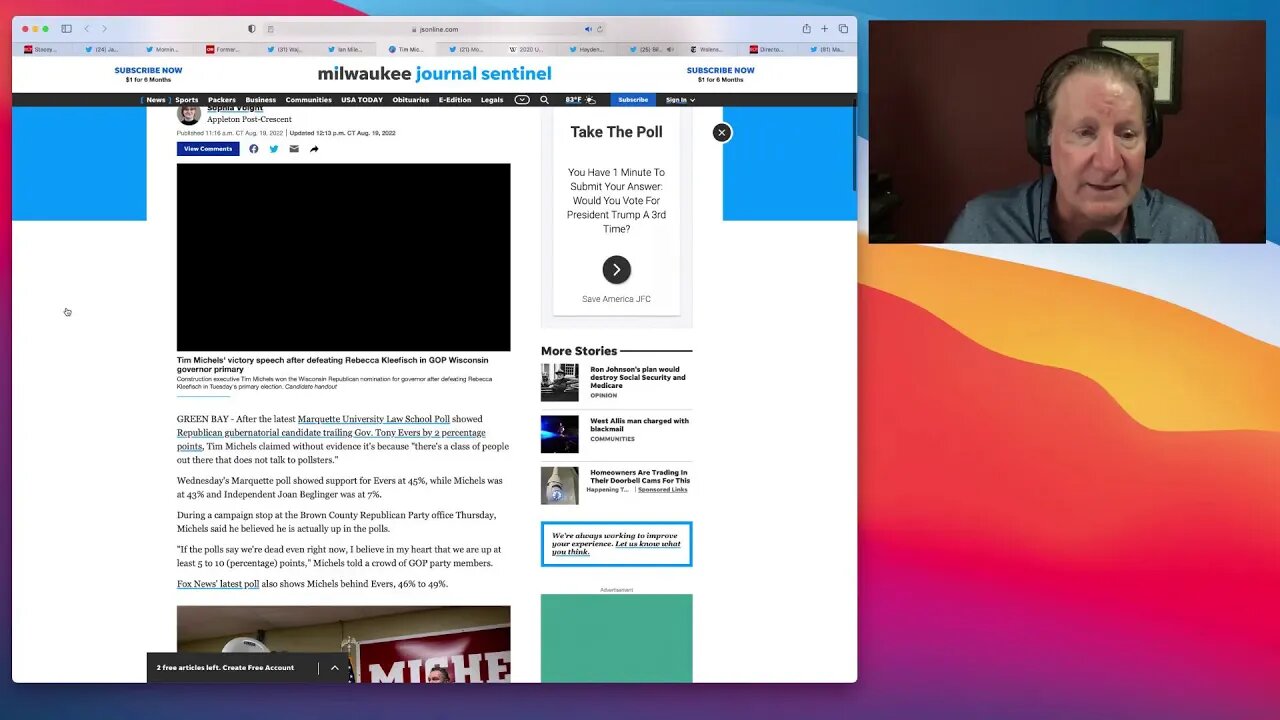Open Fox News' latest poll link
This screenshot has height=720, width=1280.
tap(218, 584)
